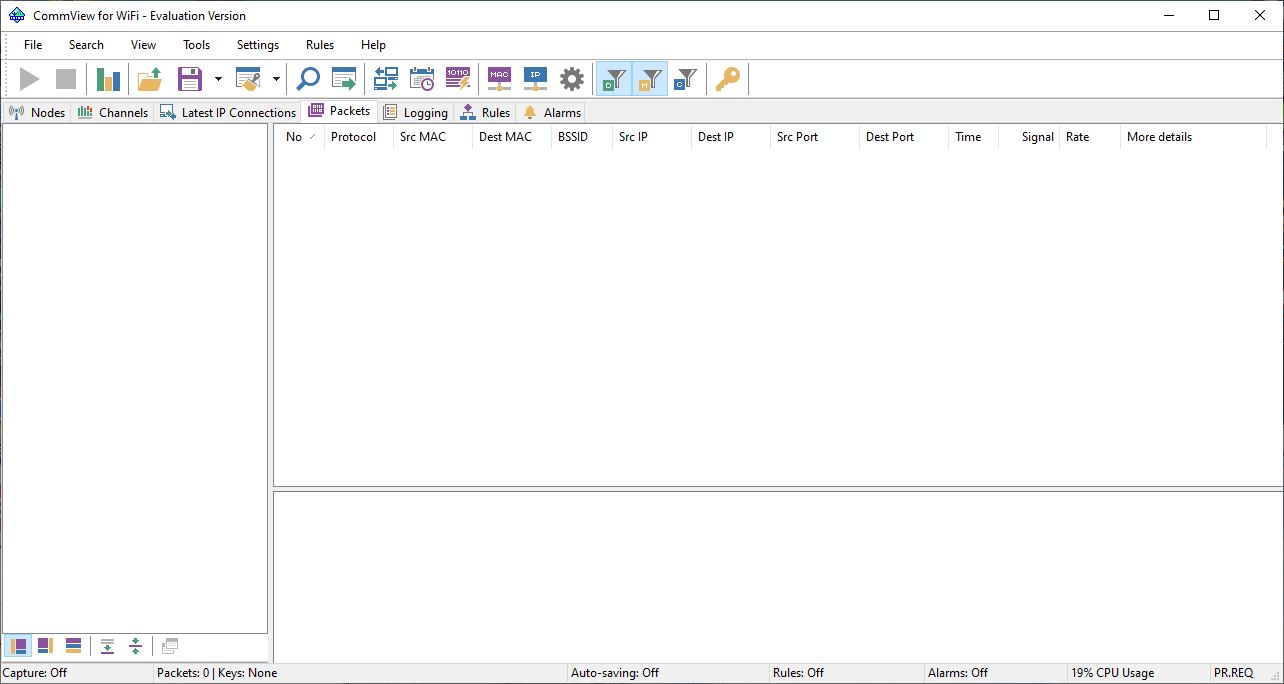Open the IP aliases icon
This screenshot has width=1284, height=684.
click(x=535, y=79)
